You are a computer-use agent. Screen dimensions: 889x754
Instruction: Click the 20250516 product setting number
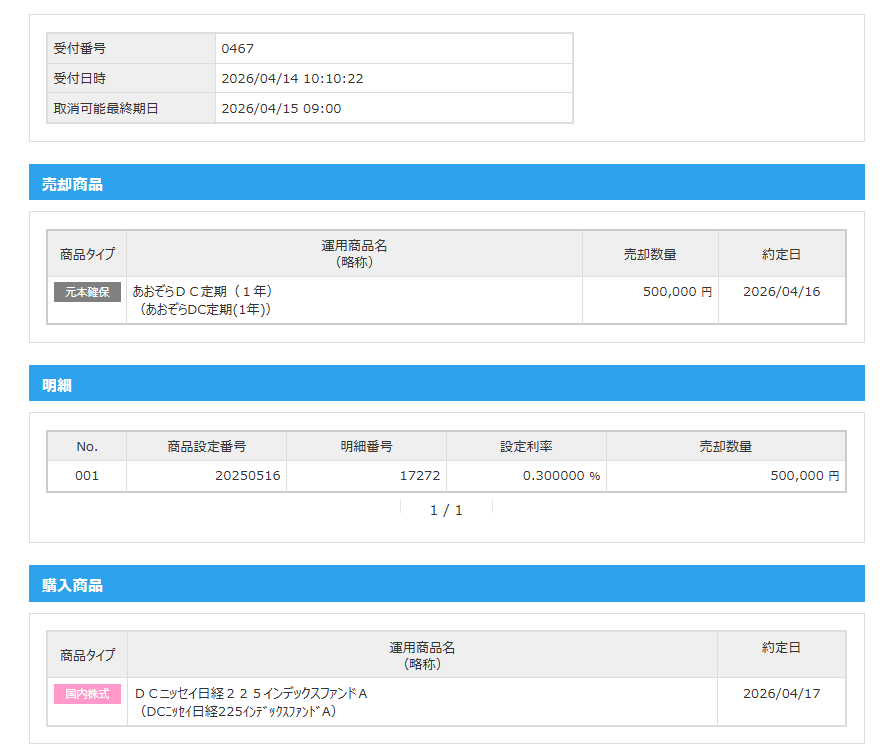click(247, 476)
